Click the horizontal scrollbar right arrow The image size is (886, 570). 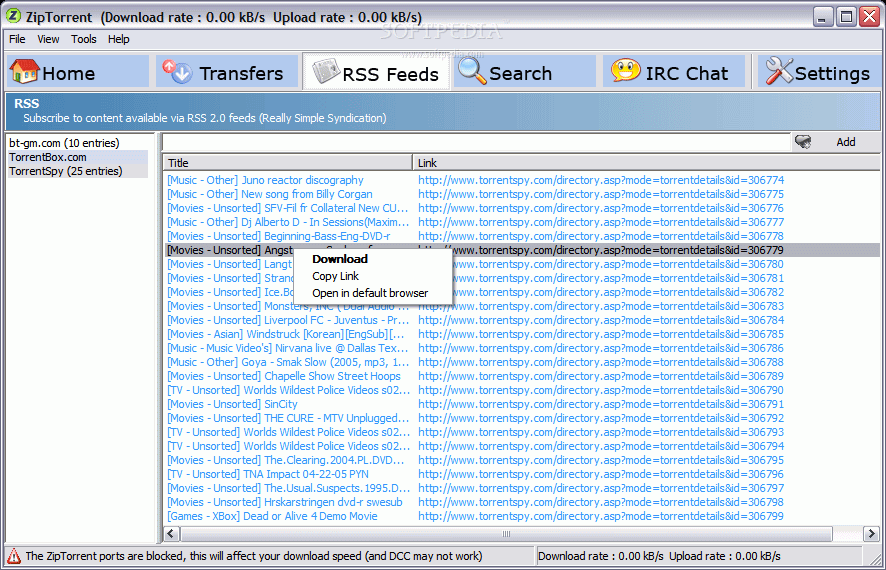point(871,533)
